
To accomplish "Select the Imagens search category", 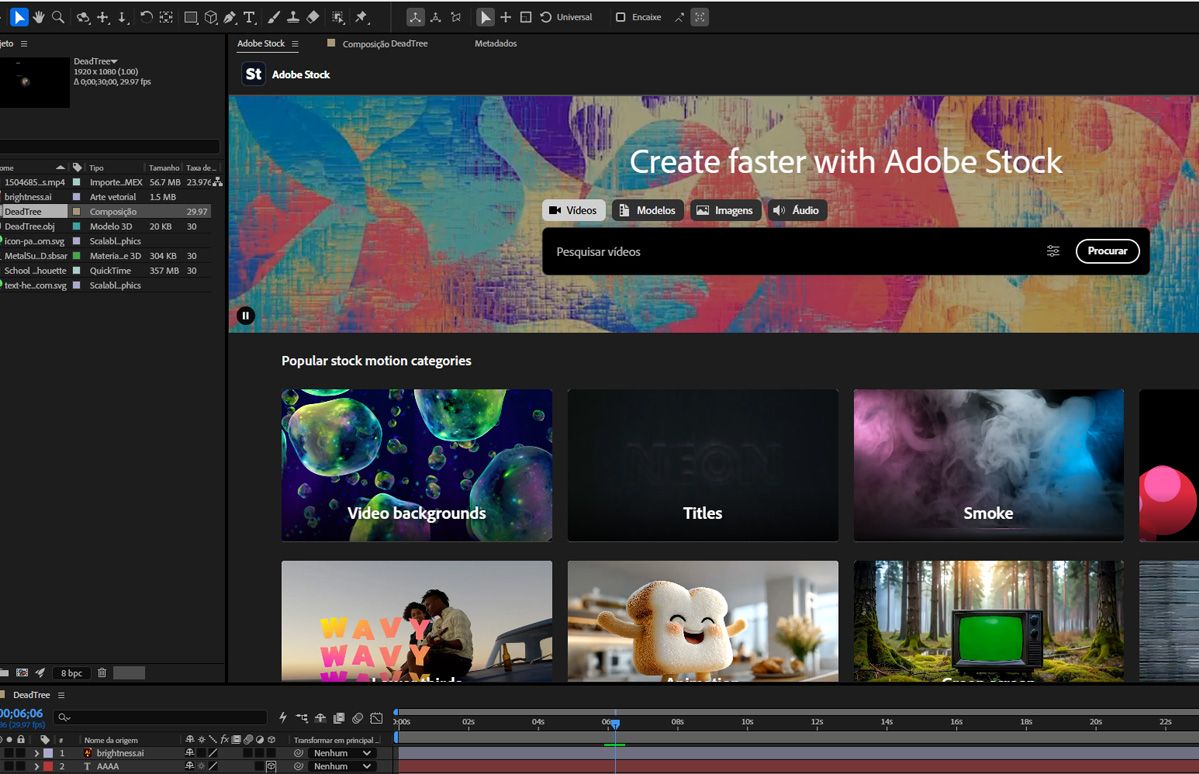I will tap(725, 210).
